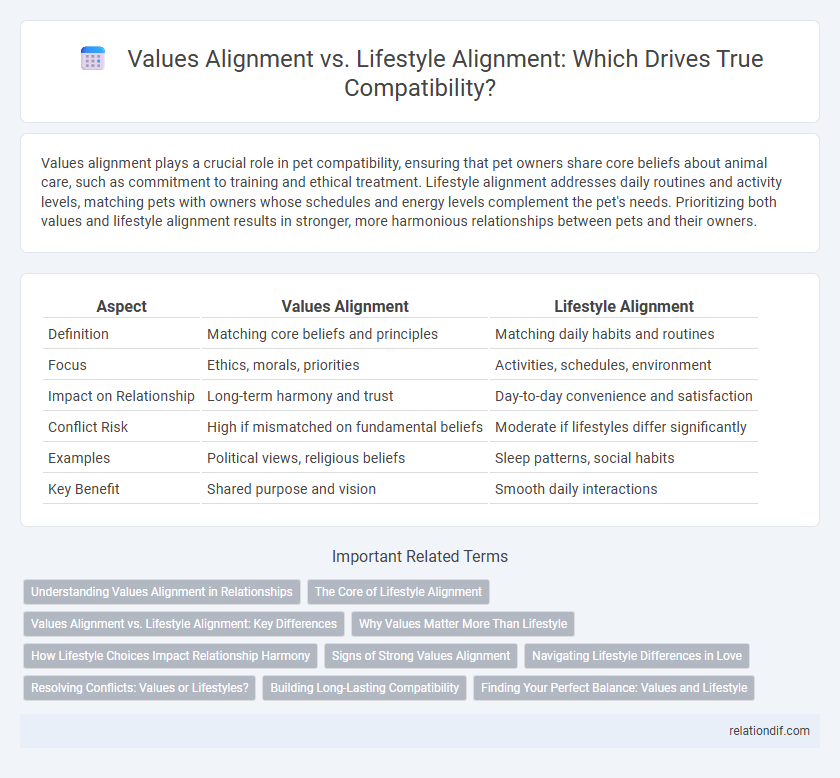
Task: Select cell 'Long-term harmony and trust'
Action: [x=345, y=396]
